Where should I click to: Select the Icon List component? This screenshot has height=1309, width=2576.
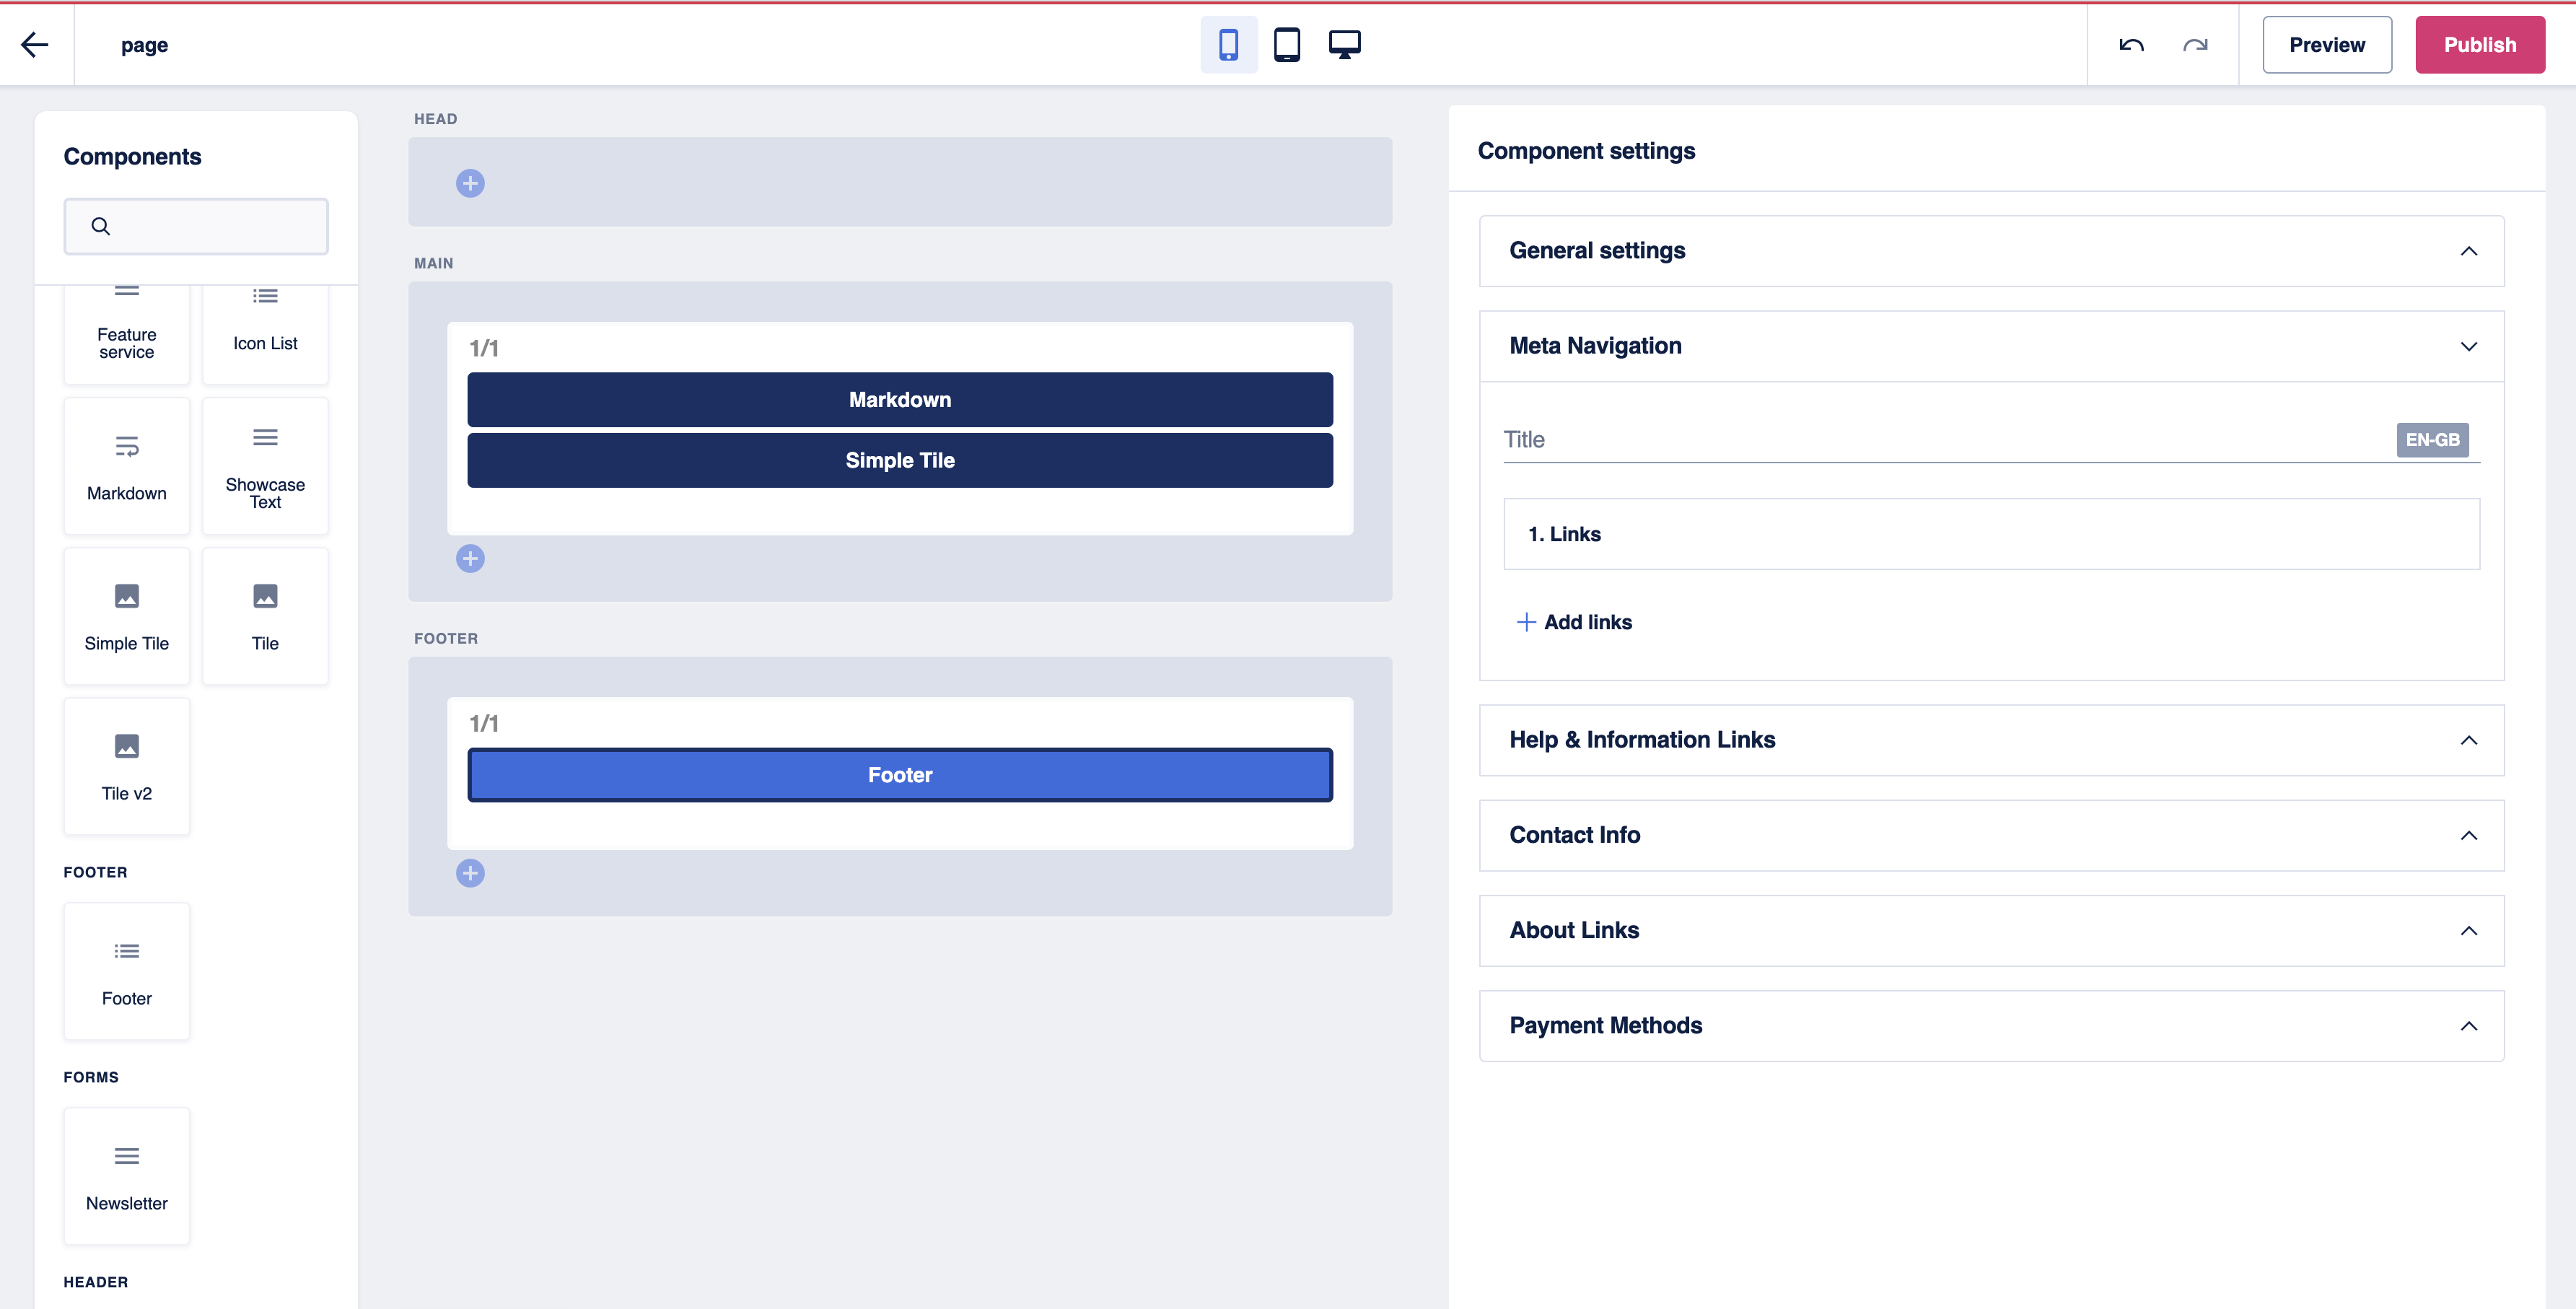click(264, 330)
